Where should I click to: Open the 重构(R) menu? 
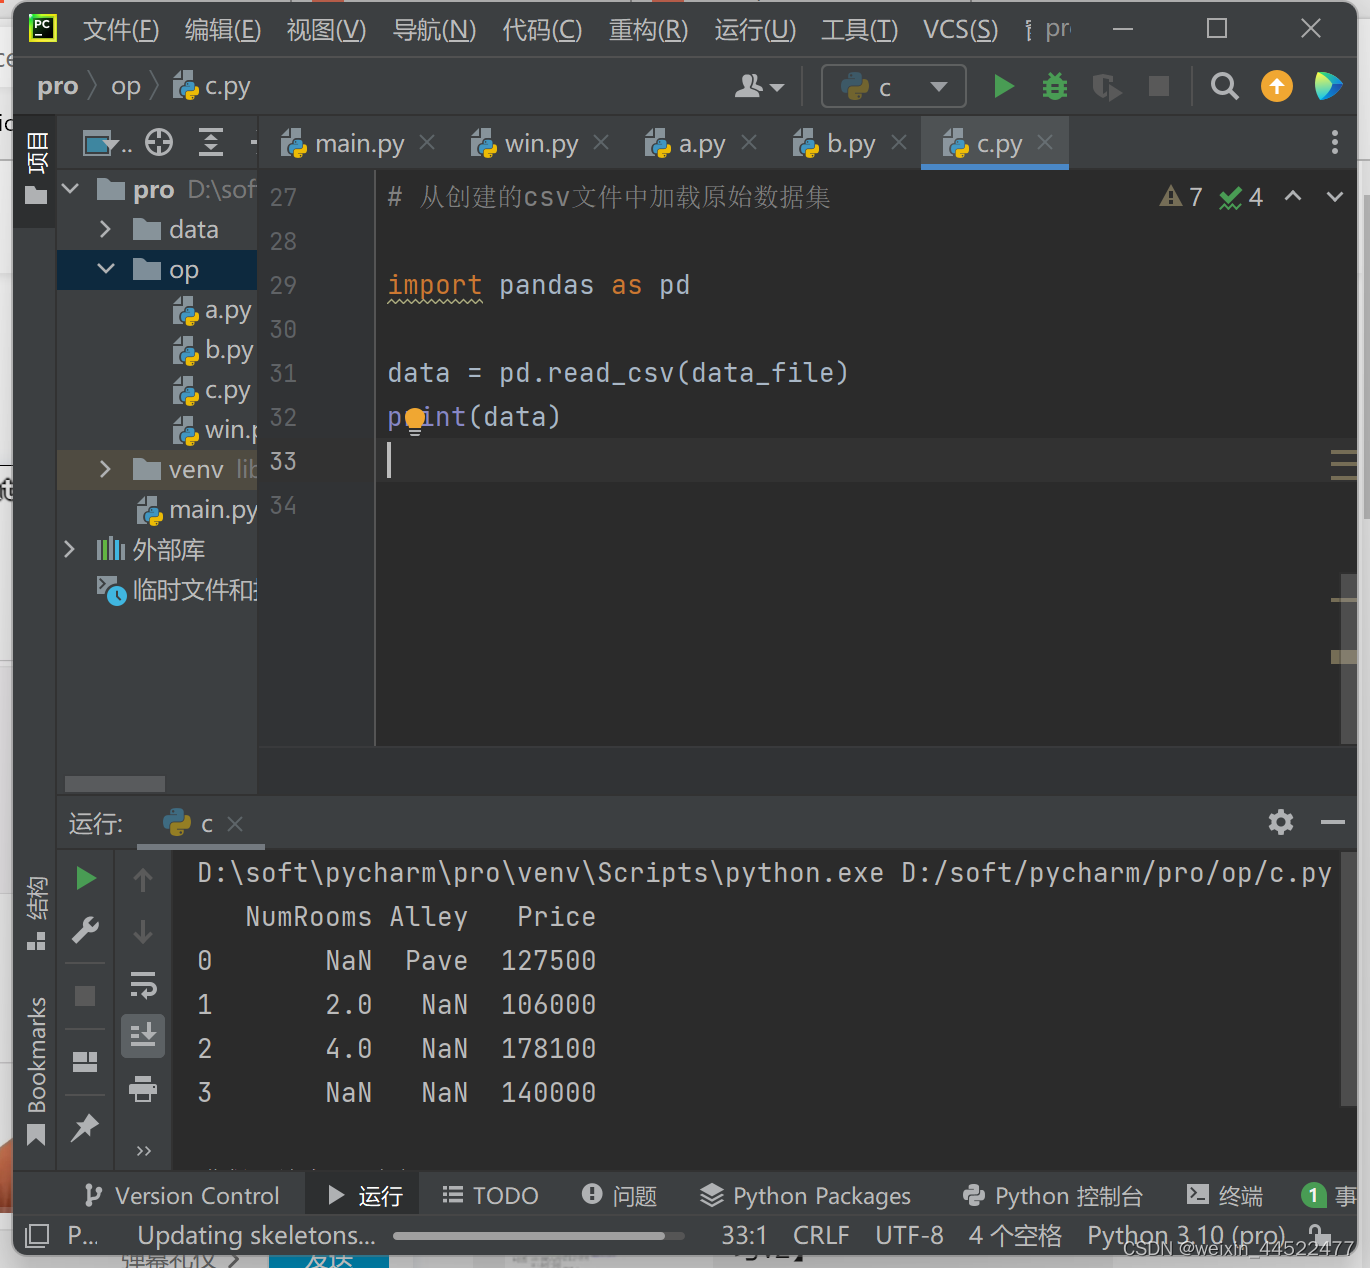[648, 30]
